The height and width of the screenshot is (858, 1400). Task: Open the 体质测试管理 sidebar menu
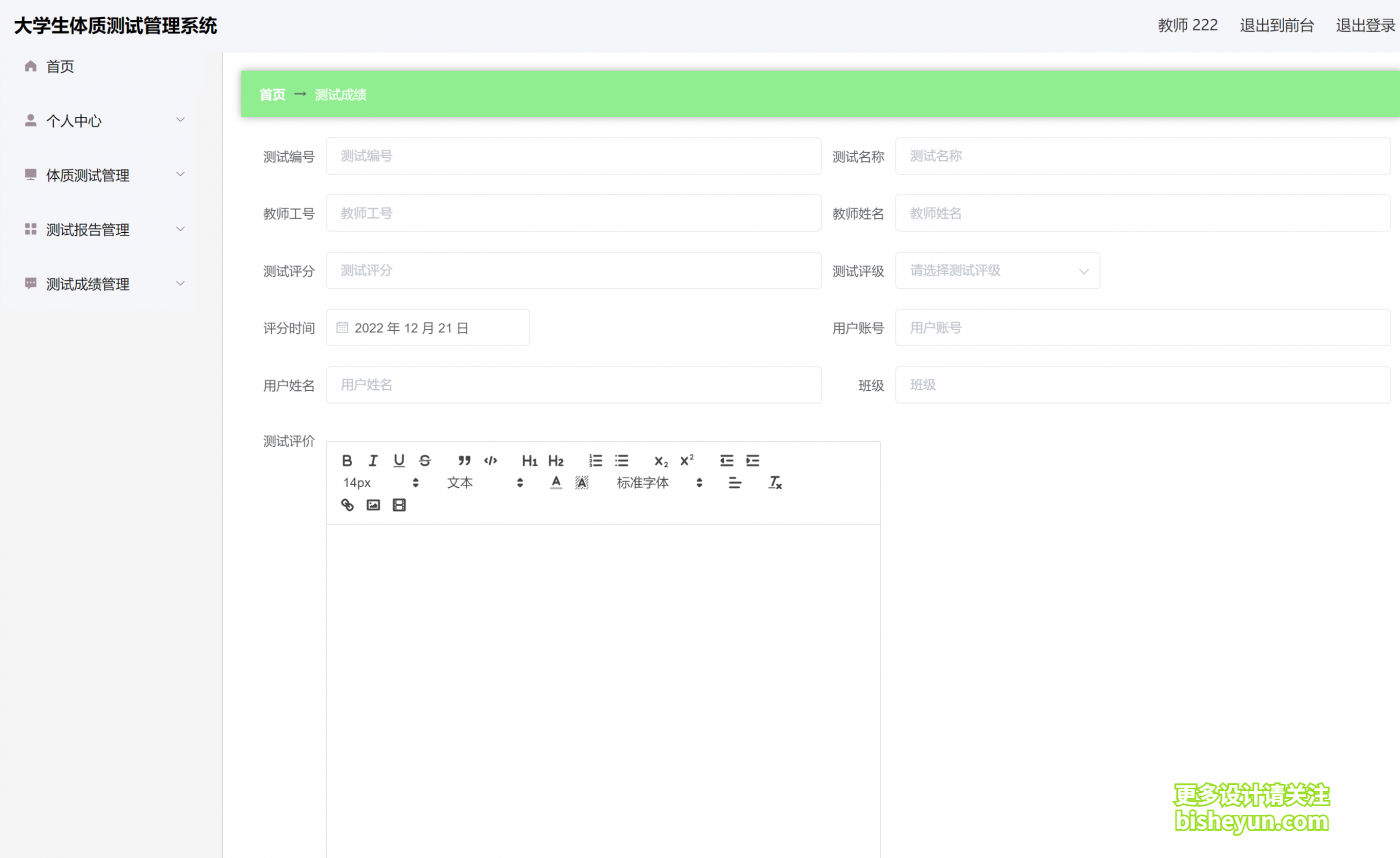[100, 175]
